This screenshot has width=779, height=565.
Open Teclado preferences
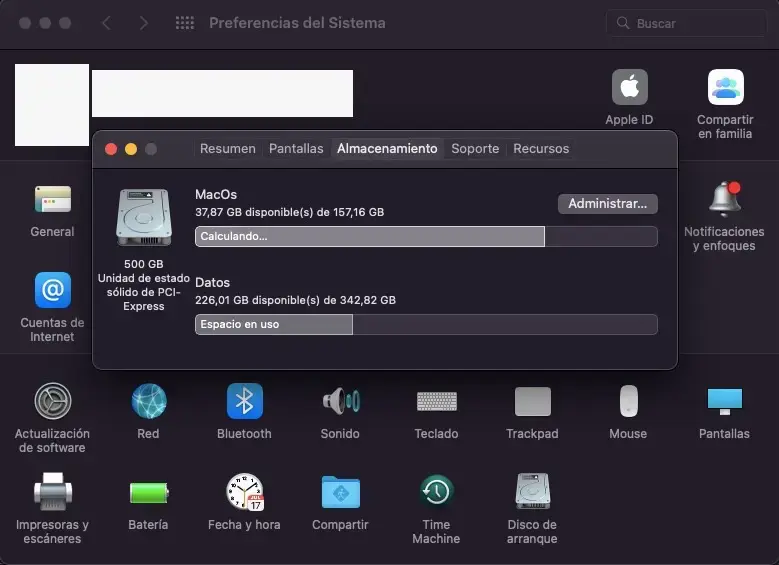437,402
